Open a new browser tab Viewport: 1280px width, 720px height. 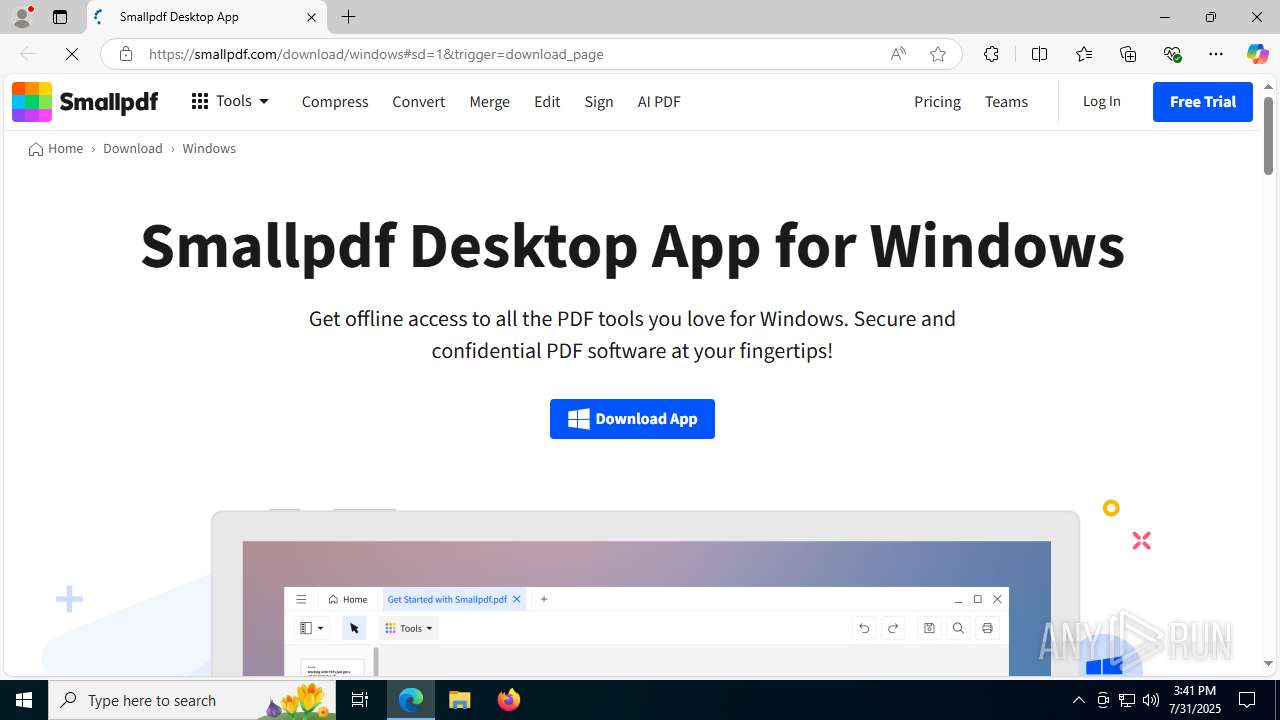coord(348,17)
